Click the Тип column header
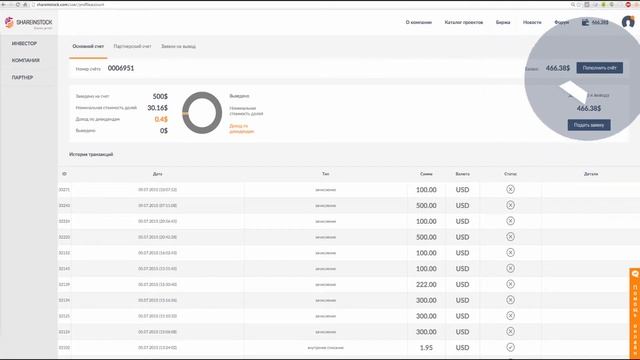640x360 pixels. (325, 174)
